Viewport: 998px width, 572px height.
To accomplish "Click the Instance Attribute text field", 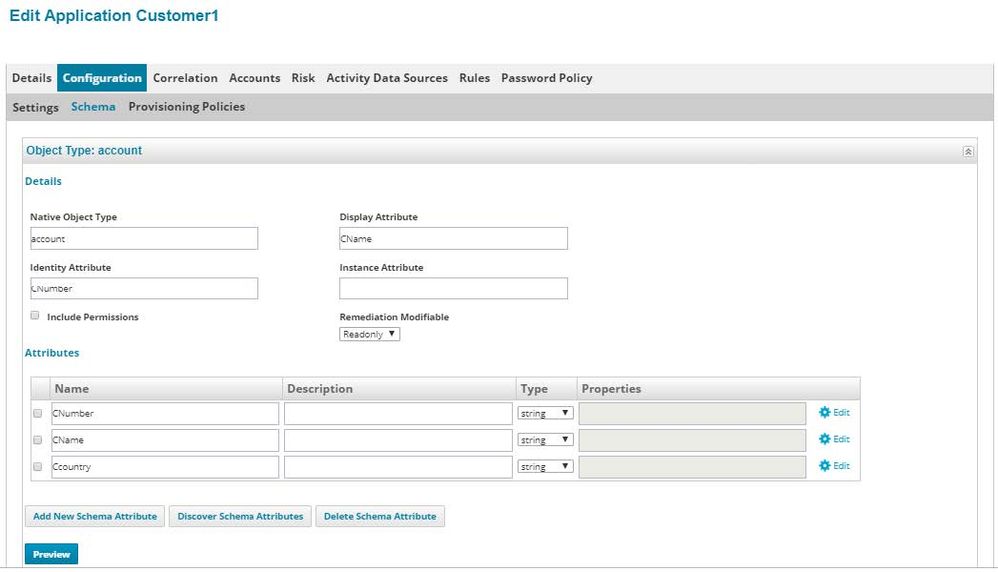I will pos(453,289).
